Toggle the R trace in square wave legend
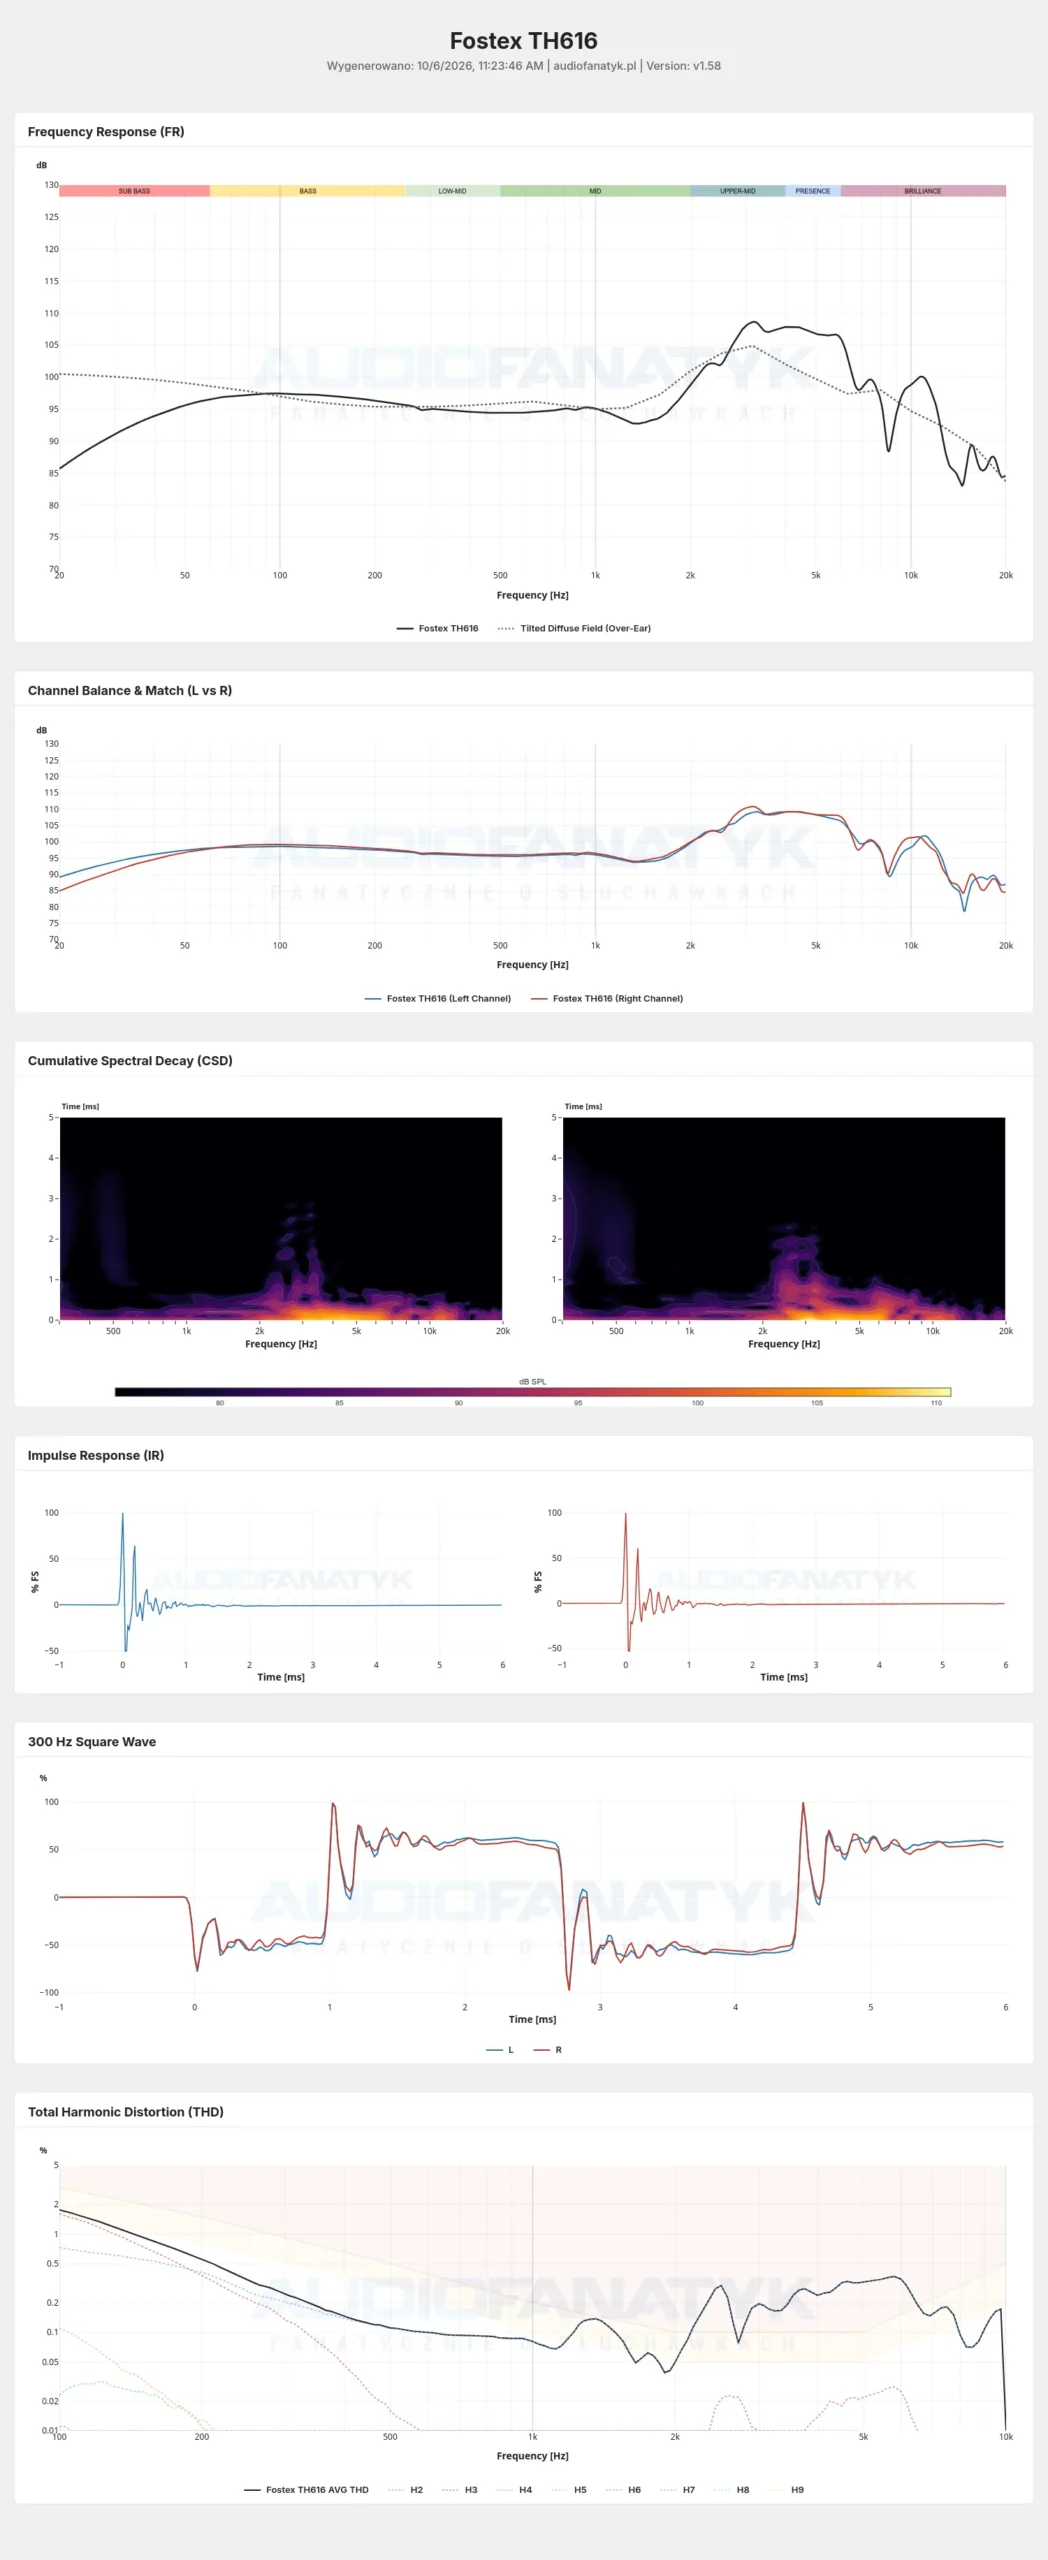 [x=548, y=2049]
